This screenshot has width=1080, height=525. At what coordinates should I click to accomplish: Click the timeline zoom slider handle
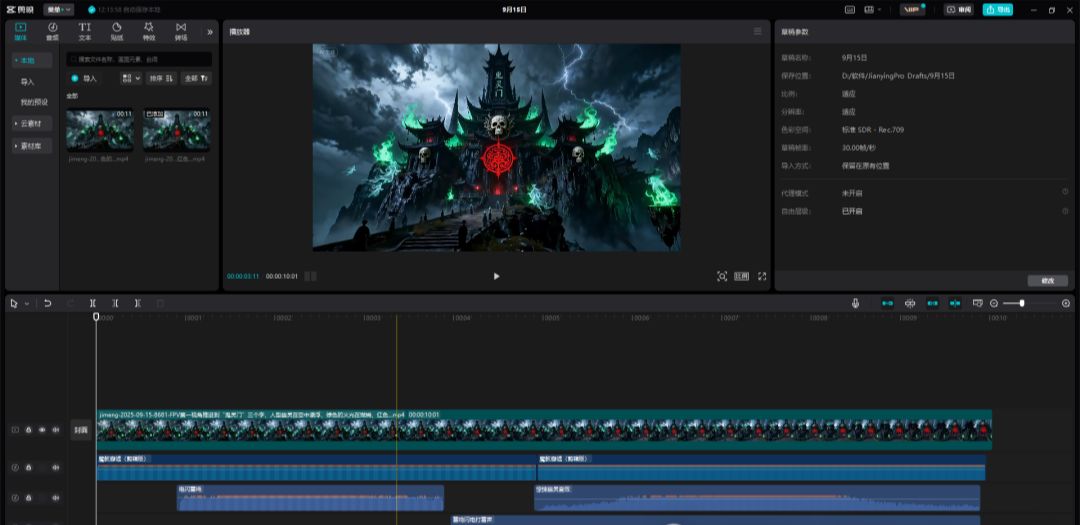click(x=1021, y=303)
